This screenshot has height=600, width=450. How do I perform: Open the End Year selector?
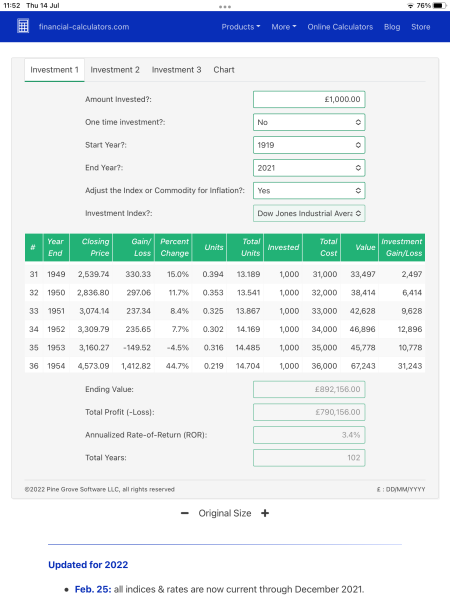click(309, 168)
